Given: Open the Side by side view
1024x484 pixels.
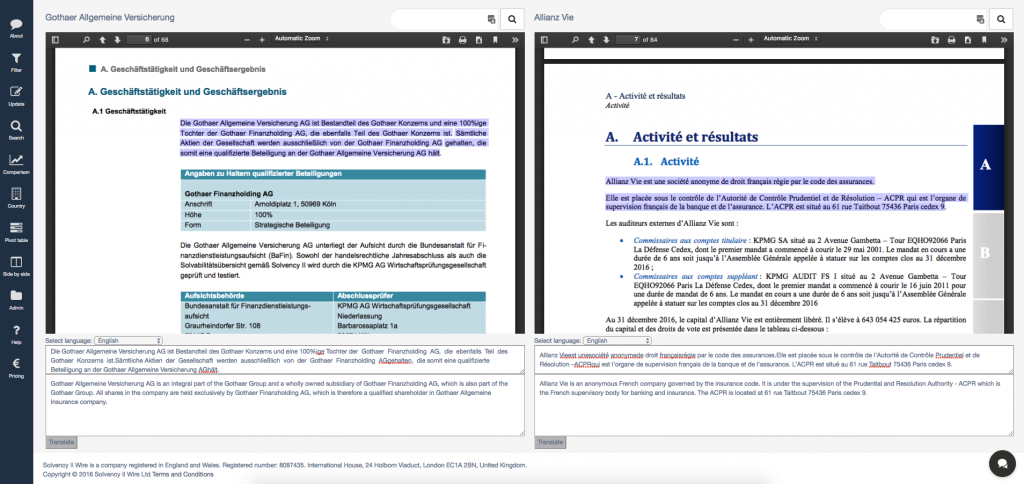Looking at the screenshot, I should point(16,266).
